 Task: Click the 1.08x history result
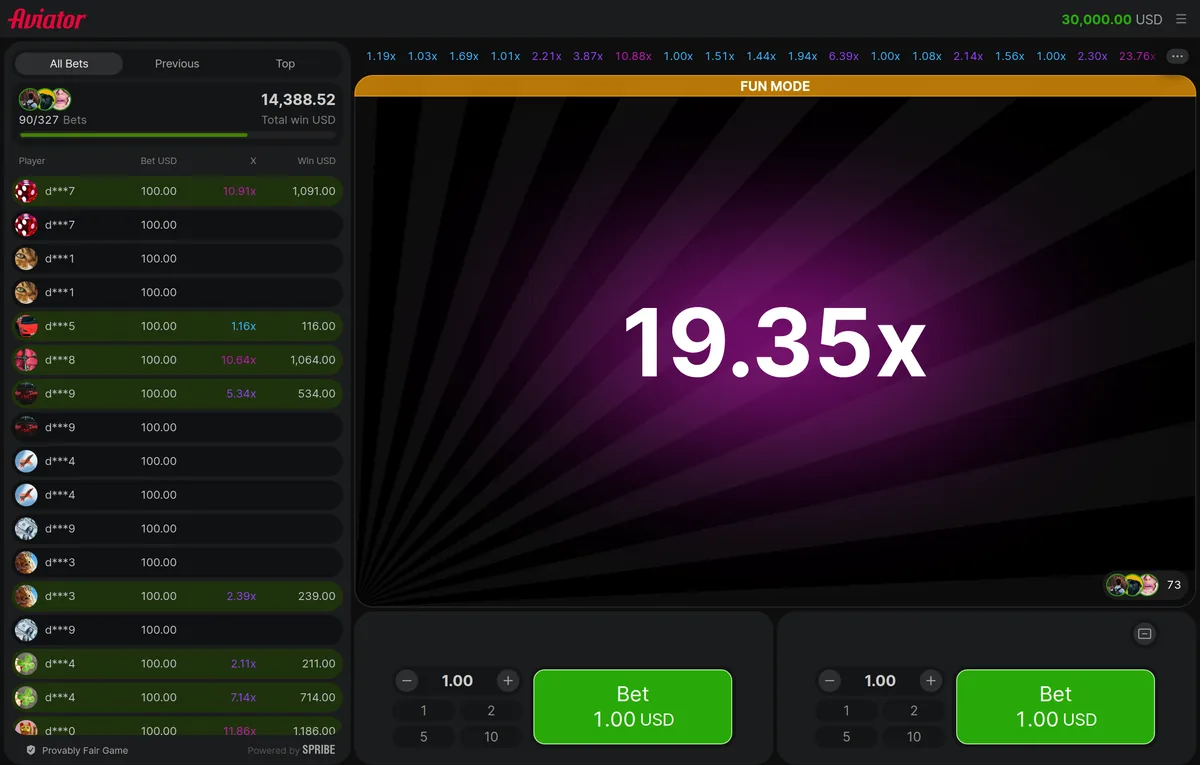tap(927, 57)
